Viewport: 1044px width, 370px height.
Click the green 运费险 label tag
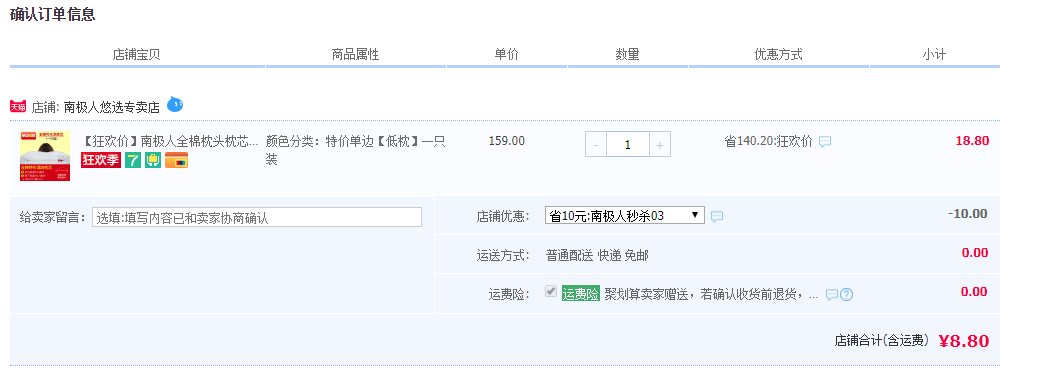(581, 293)
